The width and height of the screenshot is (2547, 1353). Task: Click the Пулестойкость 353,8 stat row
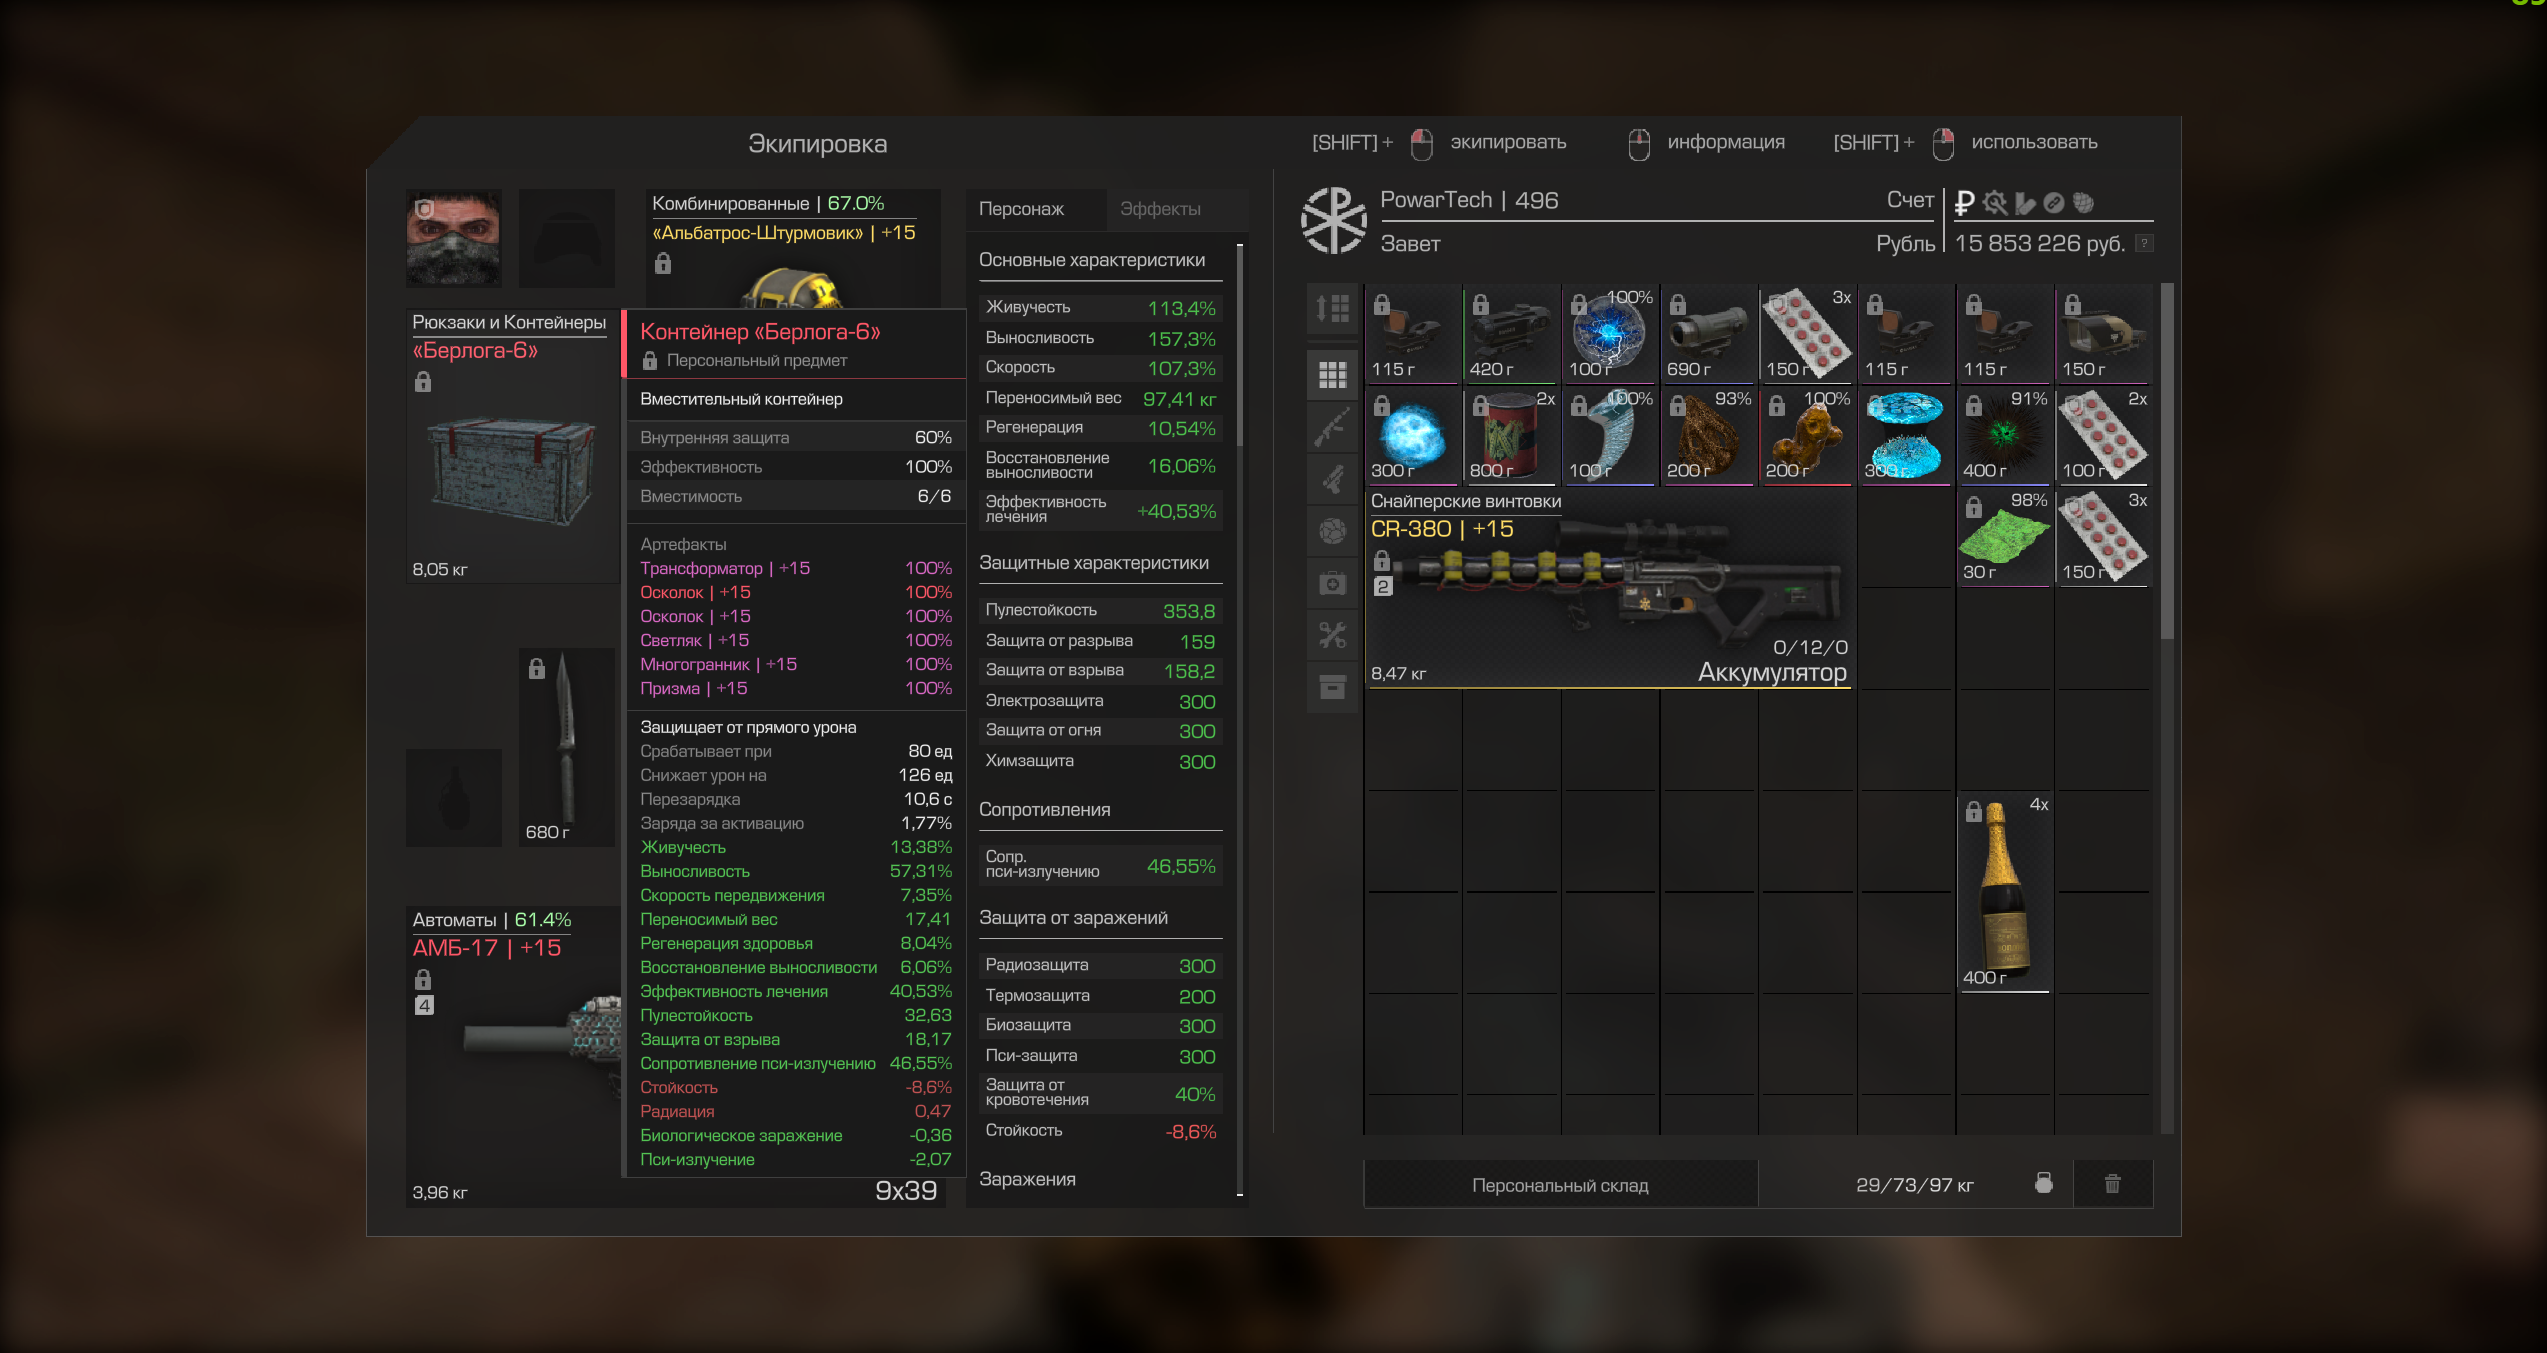click(1100, 610)
